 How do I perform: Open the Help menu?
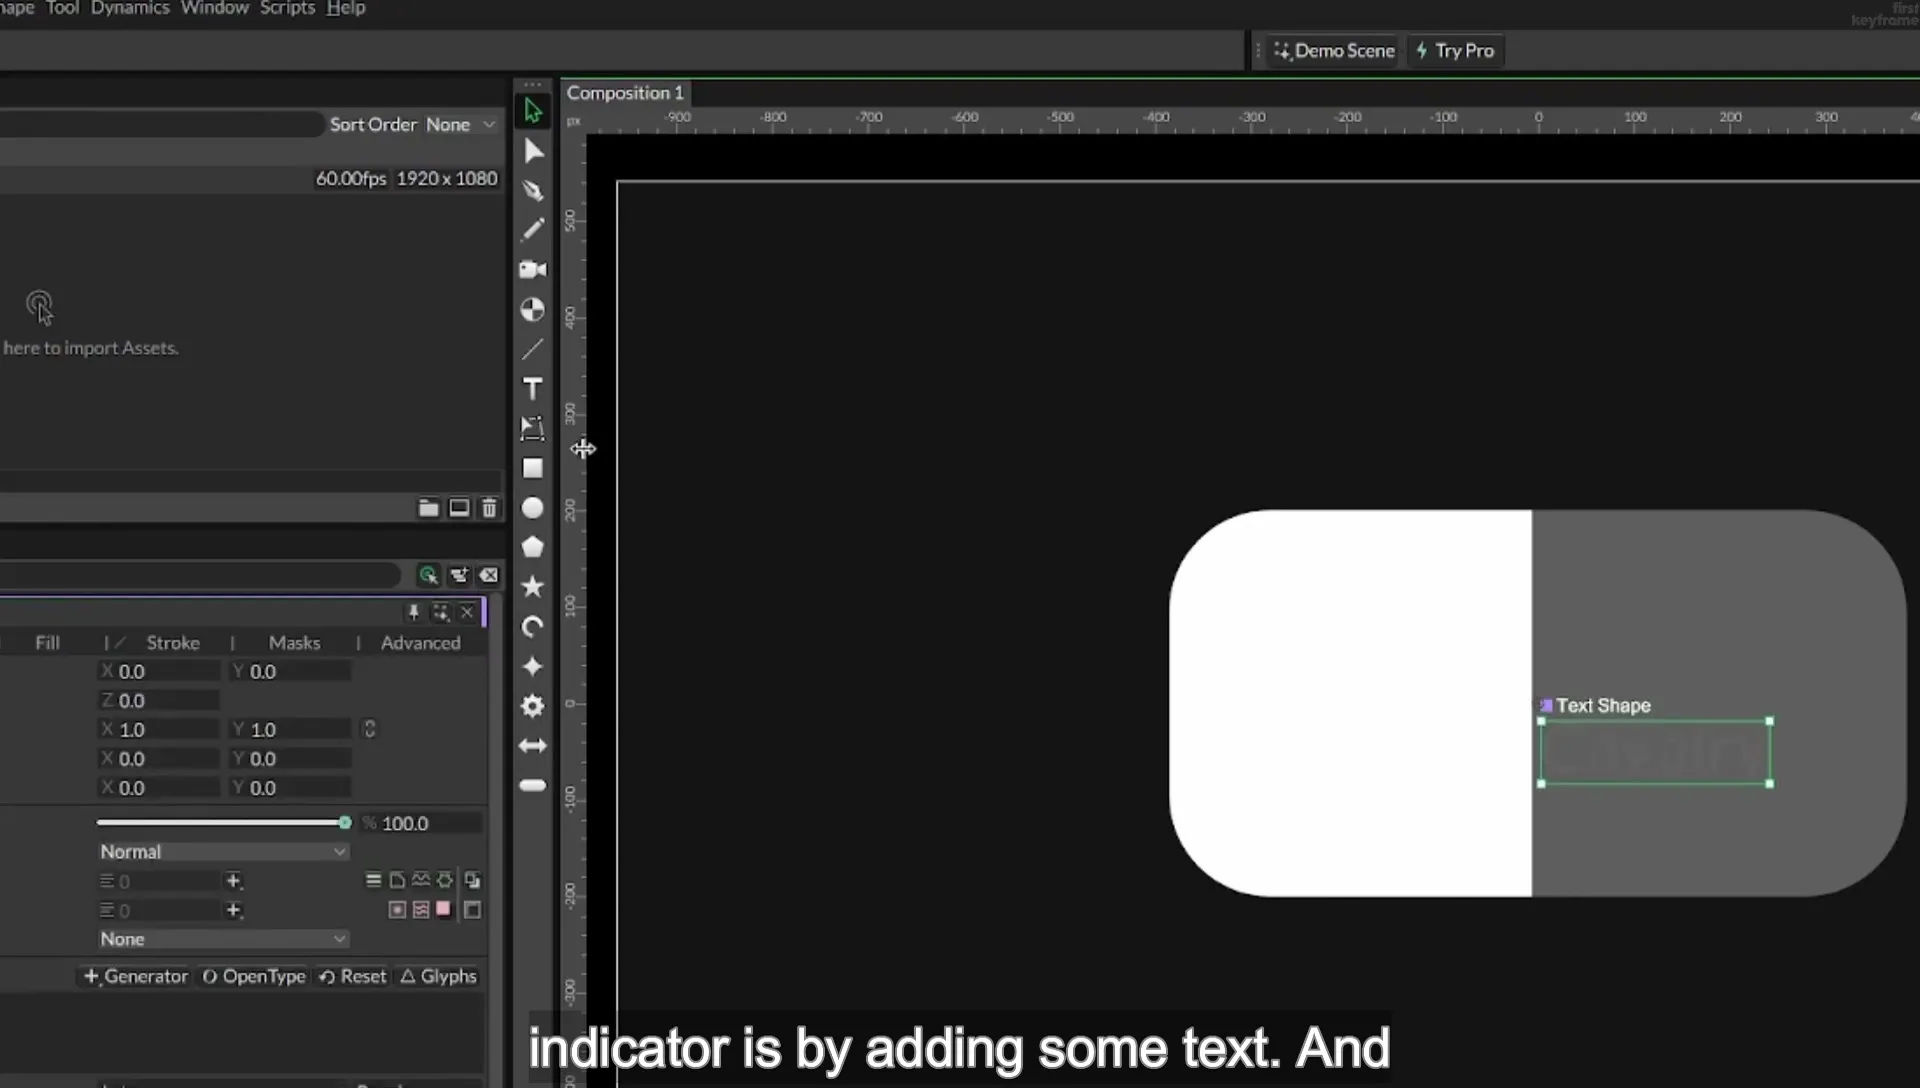(x=346, y=8)
